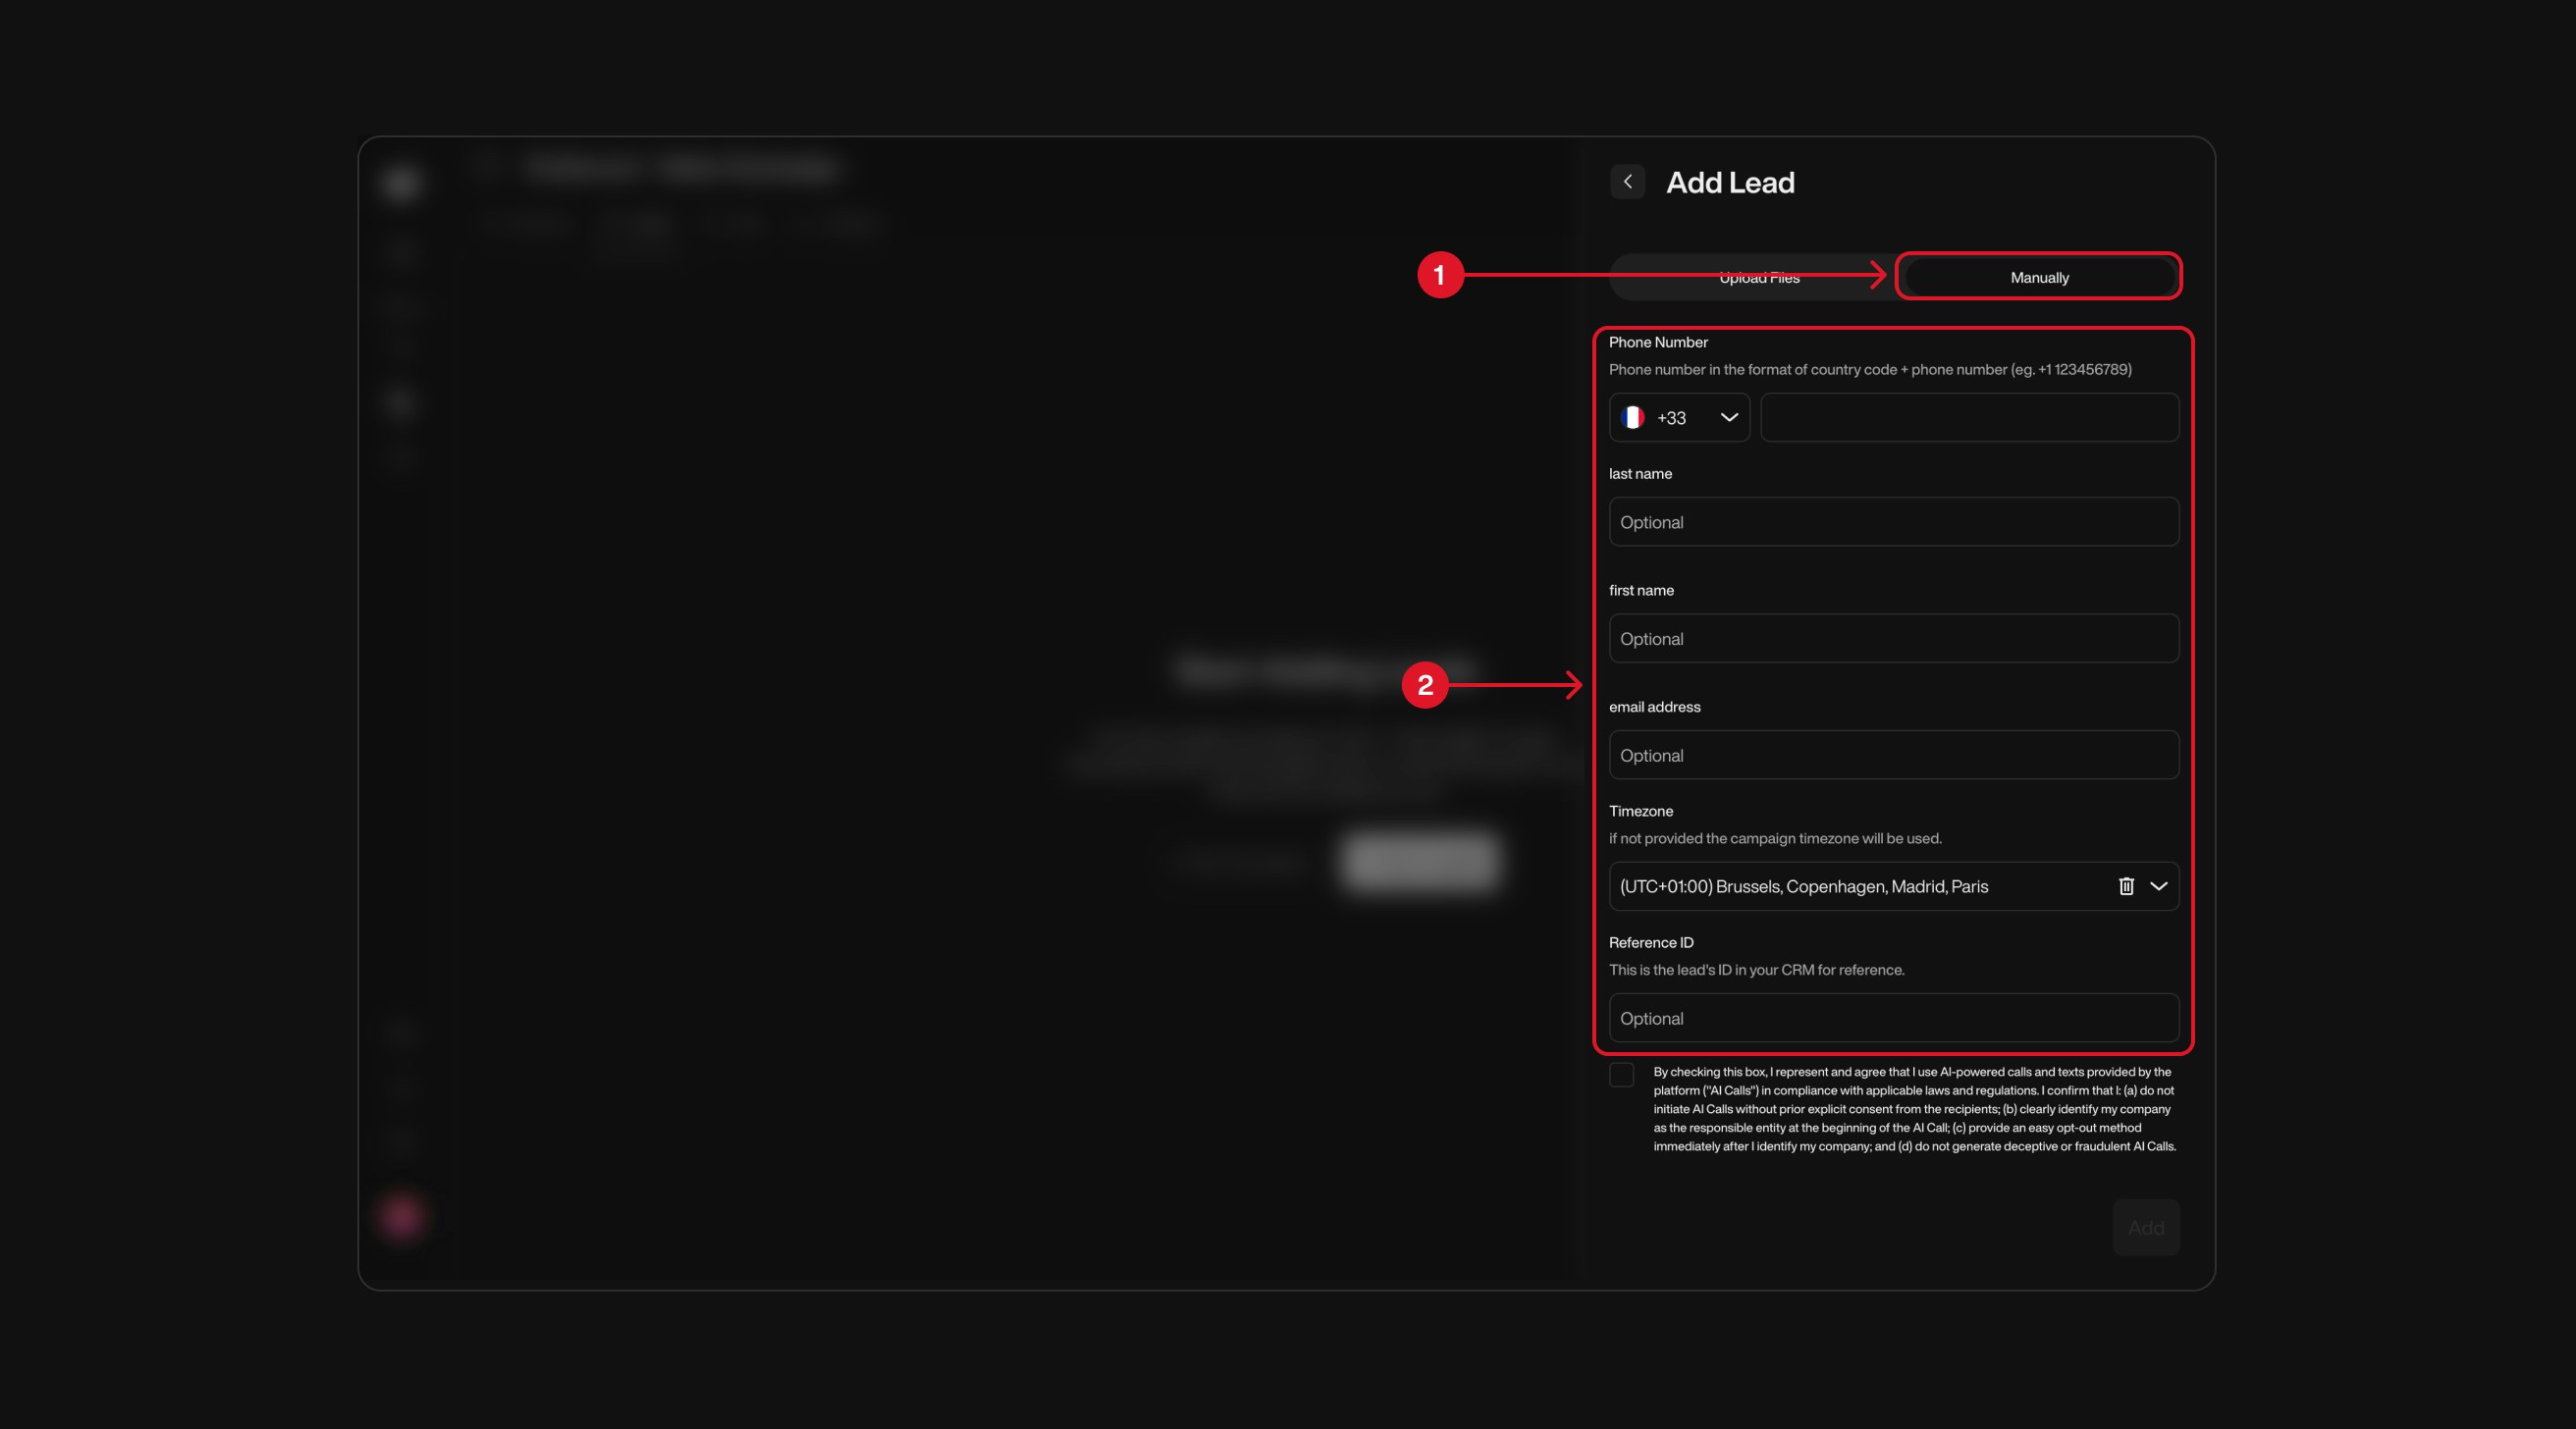Select the Manually tab
The width and height of the screenshot is (2576, 1429).
2038,277
